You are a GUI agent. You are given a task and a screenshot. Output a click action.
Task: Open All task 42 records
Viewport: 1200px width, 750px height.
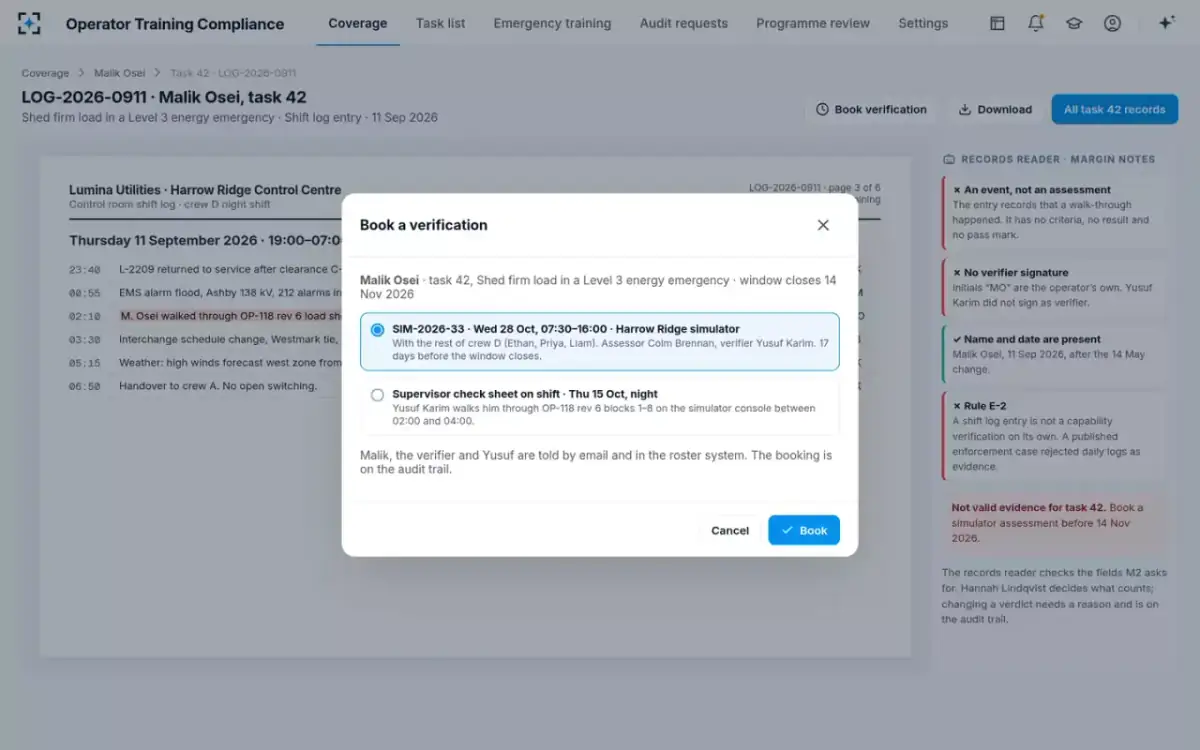pyautogui.click(x=1114, y=110)
